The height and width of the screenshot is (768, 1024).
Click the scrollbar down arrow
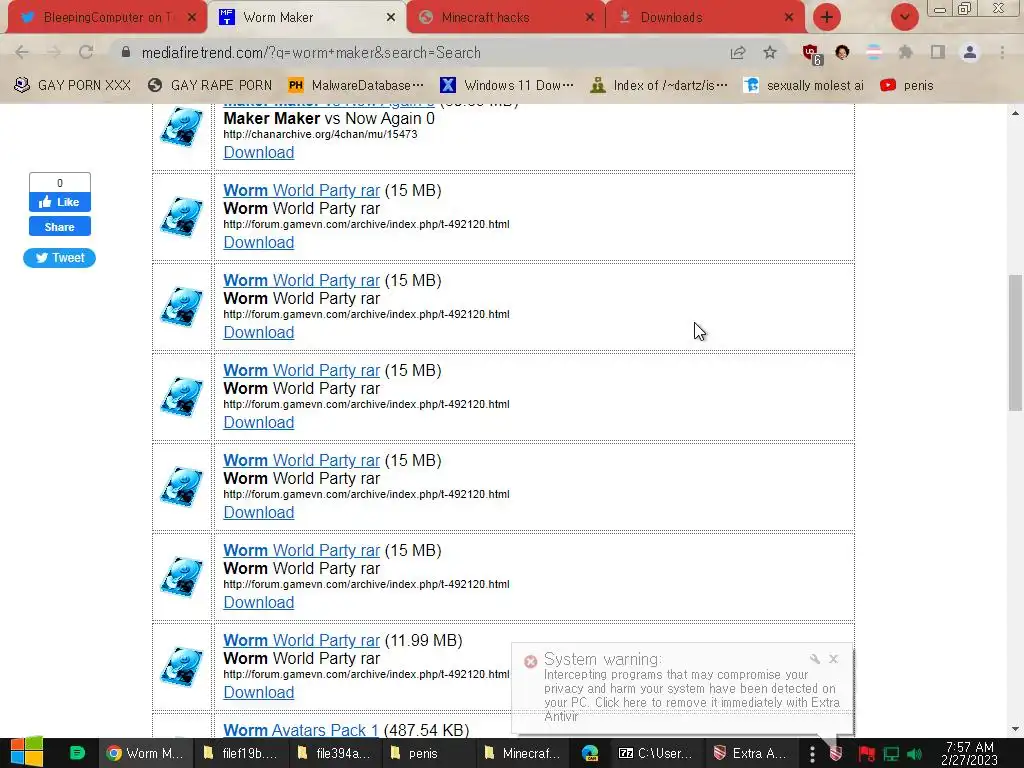[x=1015, y=729]
